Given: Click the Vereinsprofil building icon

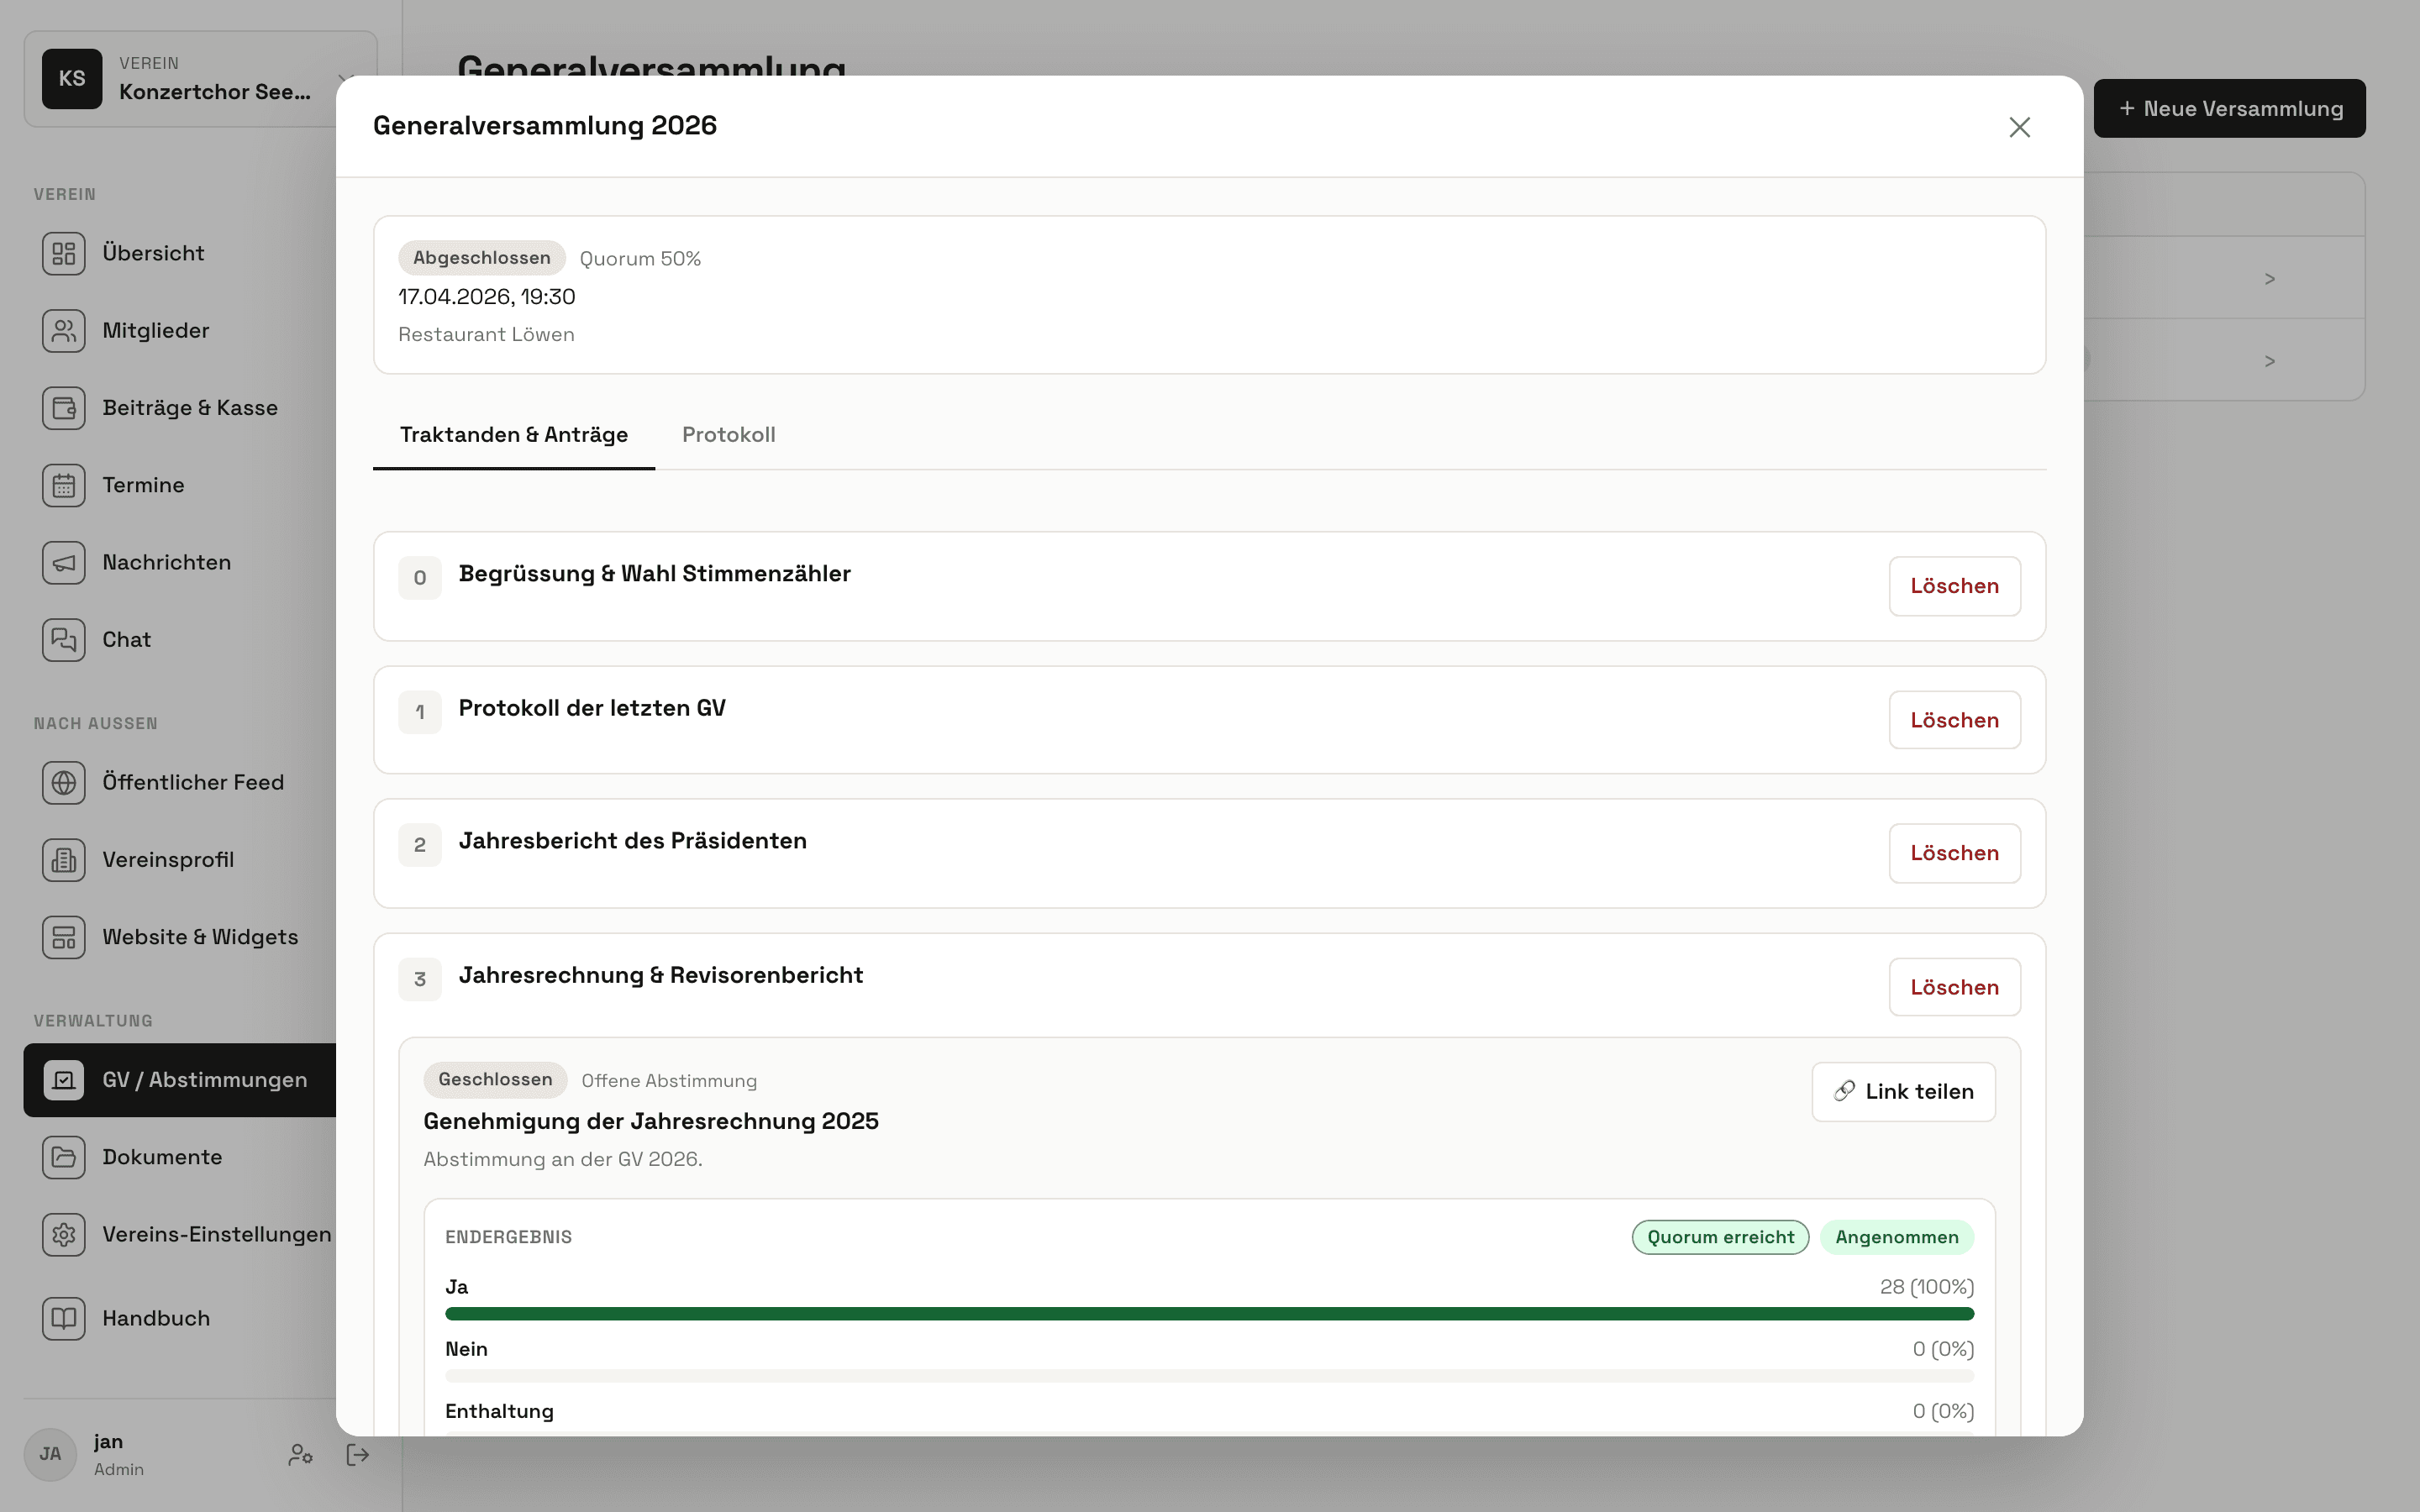Looking at the screenshot, I should coord(64,860).
